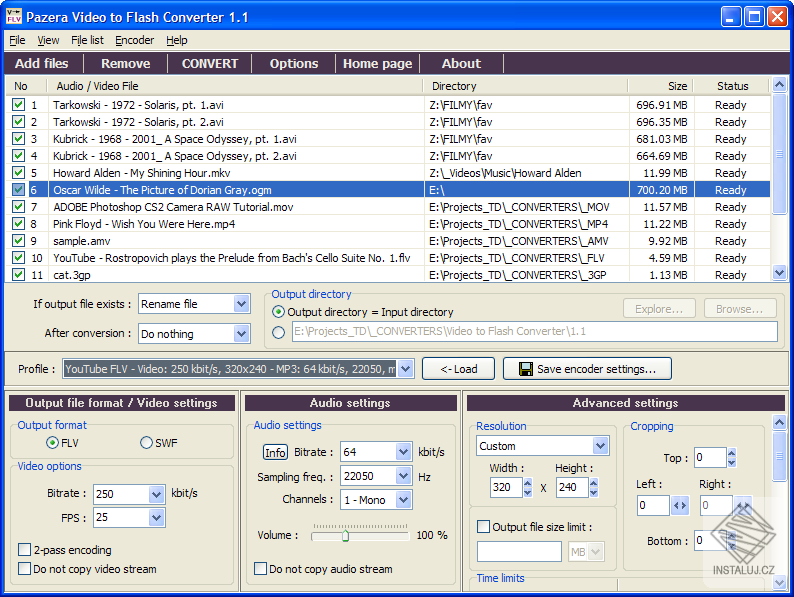Click Advanced settings scrollbar up arrow
The height and width of the screenshot is (597, 794).
[779, 422]
